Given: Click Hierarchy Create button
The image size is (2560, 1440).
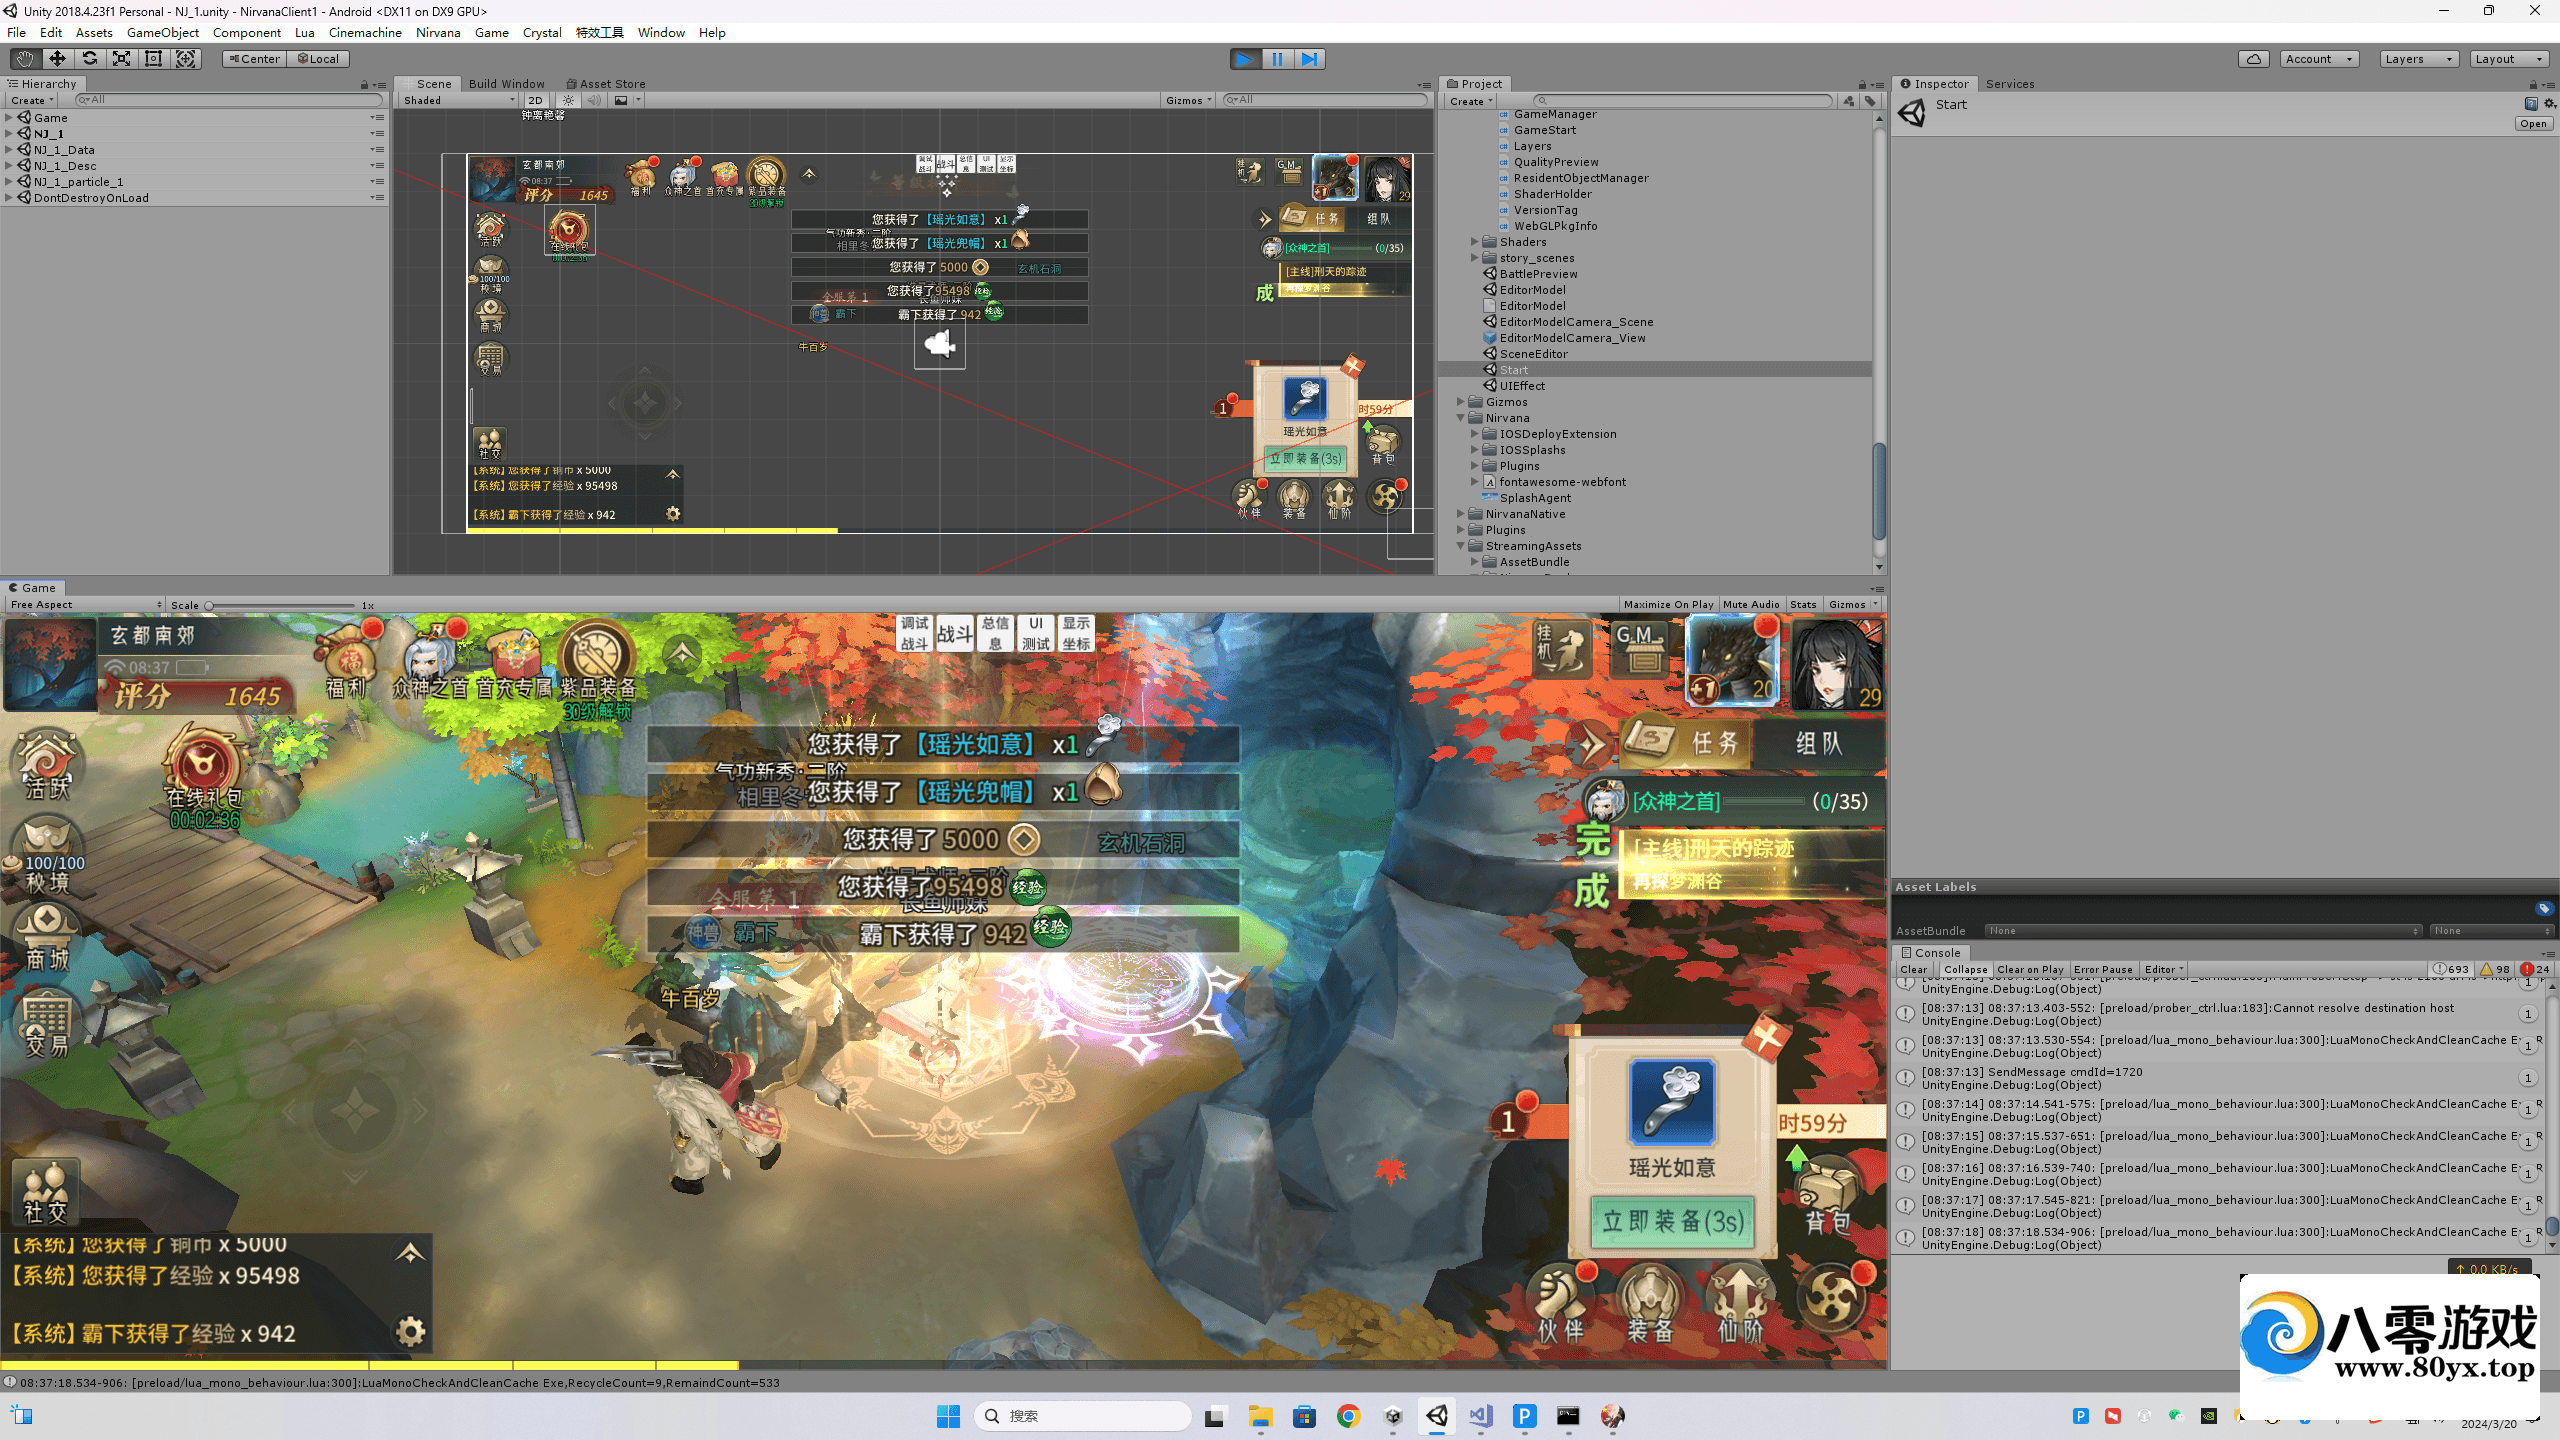Looking at the screenshot, I should pyautogui.click(x=31, y=100).
